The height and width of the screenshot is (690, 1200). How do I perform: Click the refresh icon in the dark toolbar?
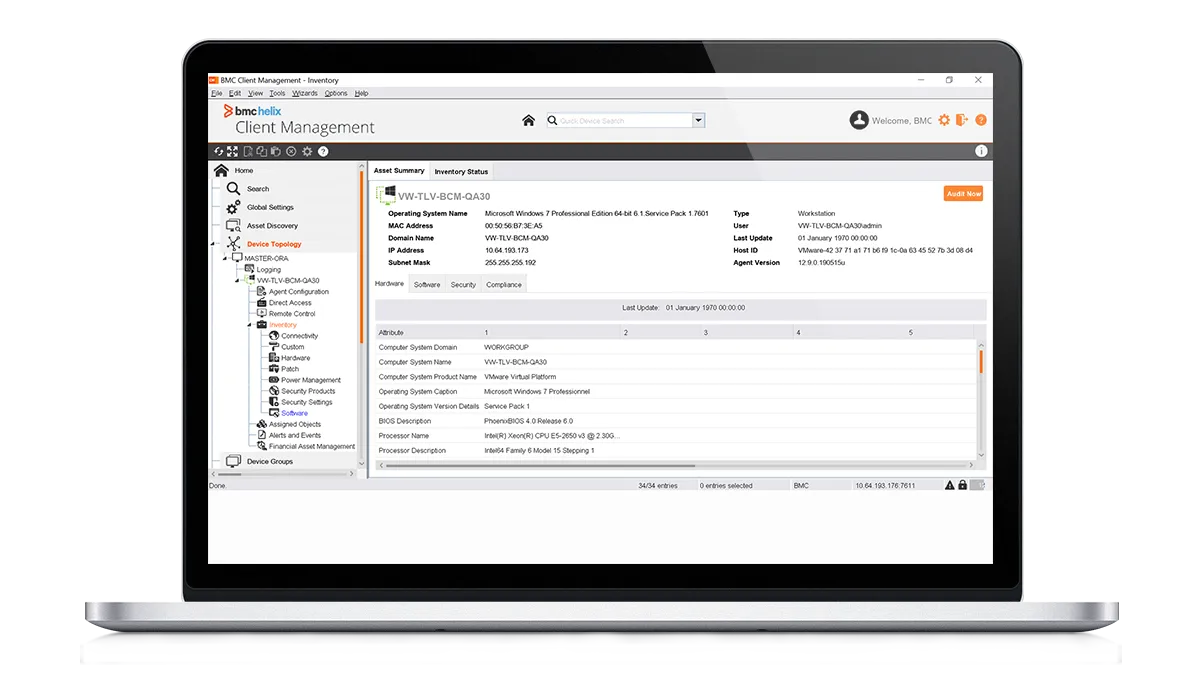[x=219, y=151]
